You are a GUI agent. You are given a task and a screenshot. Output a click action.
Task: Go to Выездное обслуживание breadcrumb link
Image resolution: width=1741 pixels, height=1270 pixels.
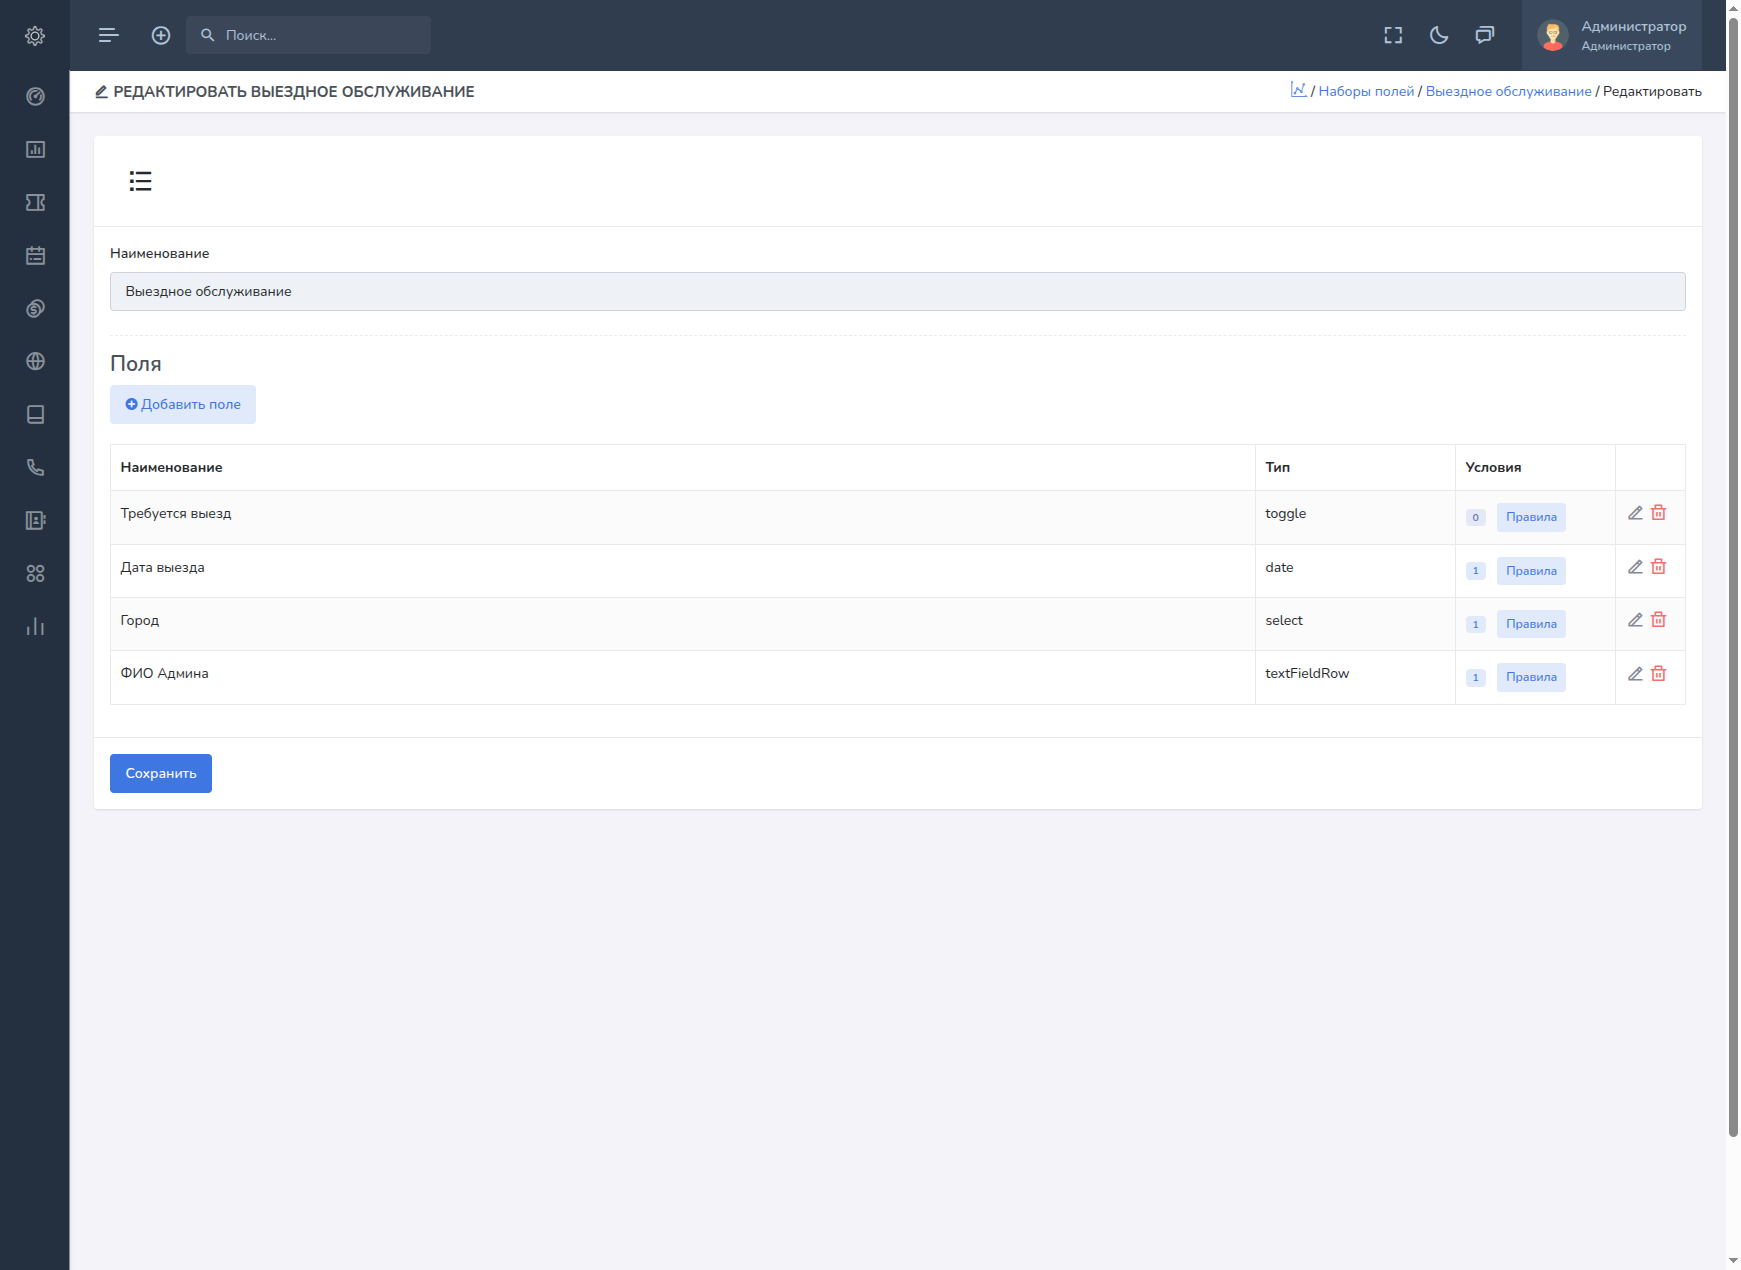point(1508,92)
